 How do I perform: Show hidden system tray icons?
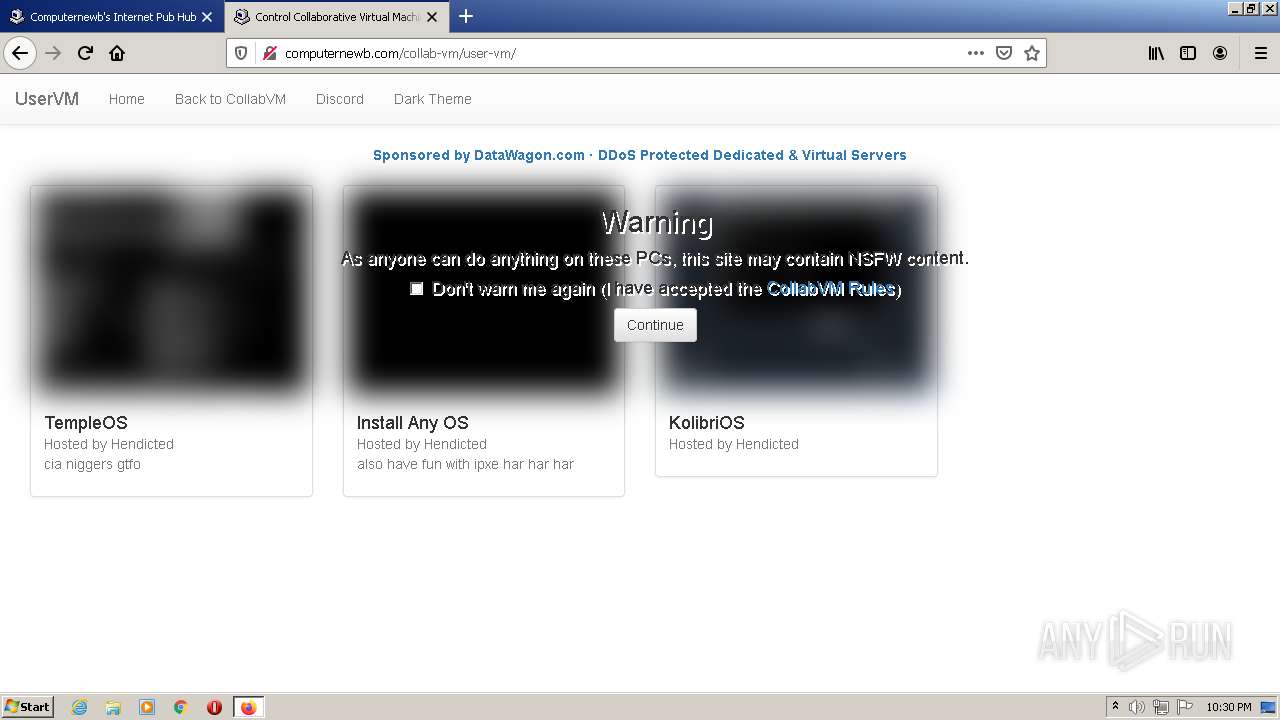tap(1115, 707)
